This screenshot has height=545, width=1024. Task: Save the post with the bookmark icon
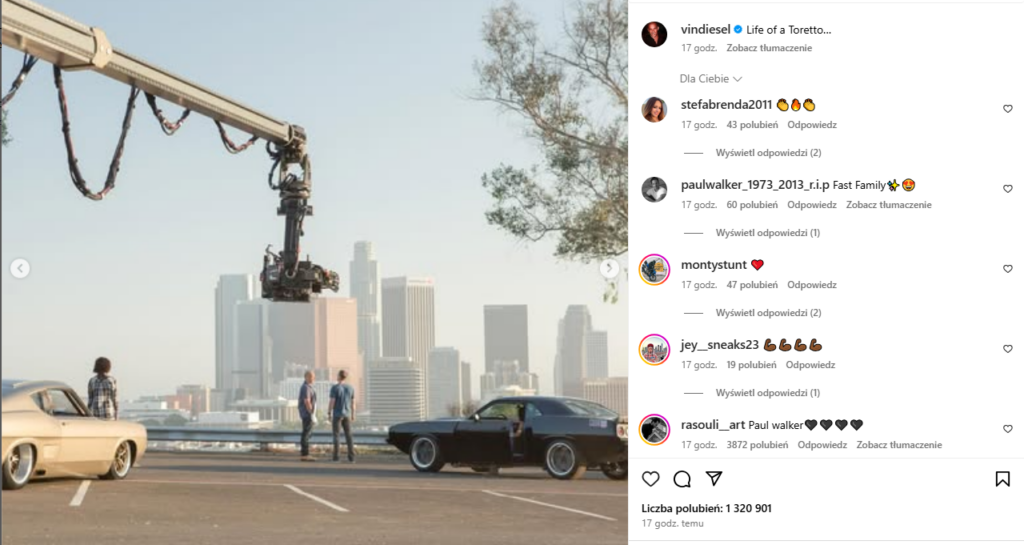click(1002, 479)
